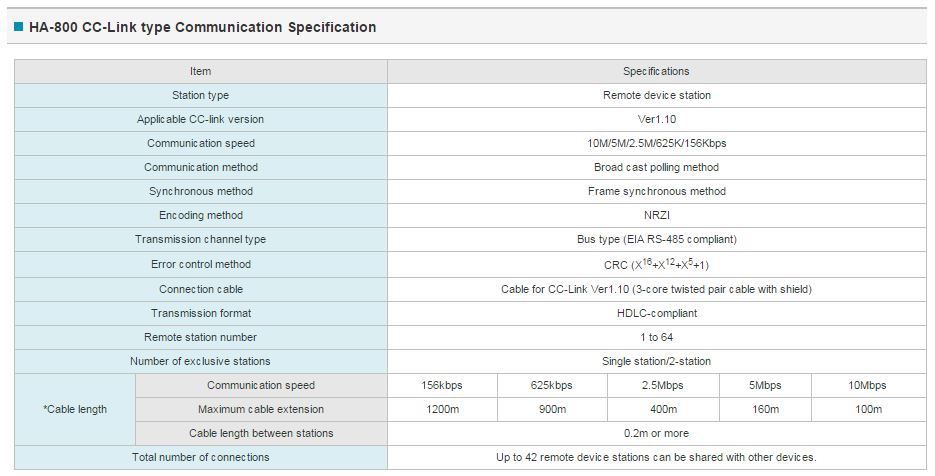The image size is (935, 476).
Task: Click the 'Specifications' column header
Action: click(x=656, y=71)
